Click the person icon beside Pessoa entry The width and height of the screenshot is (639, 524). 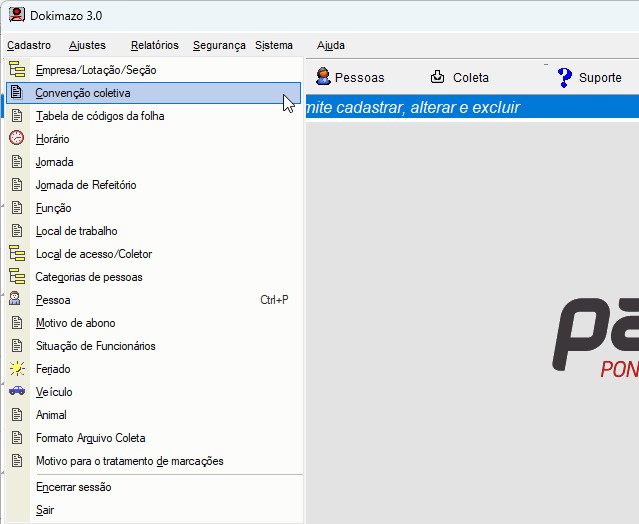16,300
